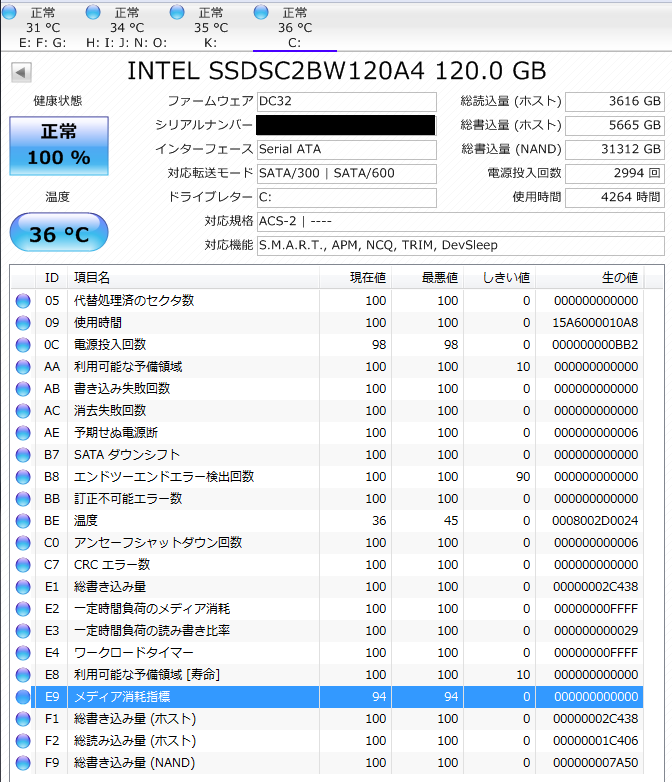Select drive tab K: at 35 °C
The width and height of the screenshot is (672, 782).
pos(210,26)
